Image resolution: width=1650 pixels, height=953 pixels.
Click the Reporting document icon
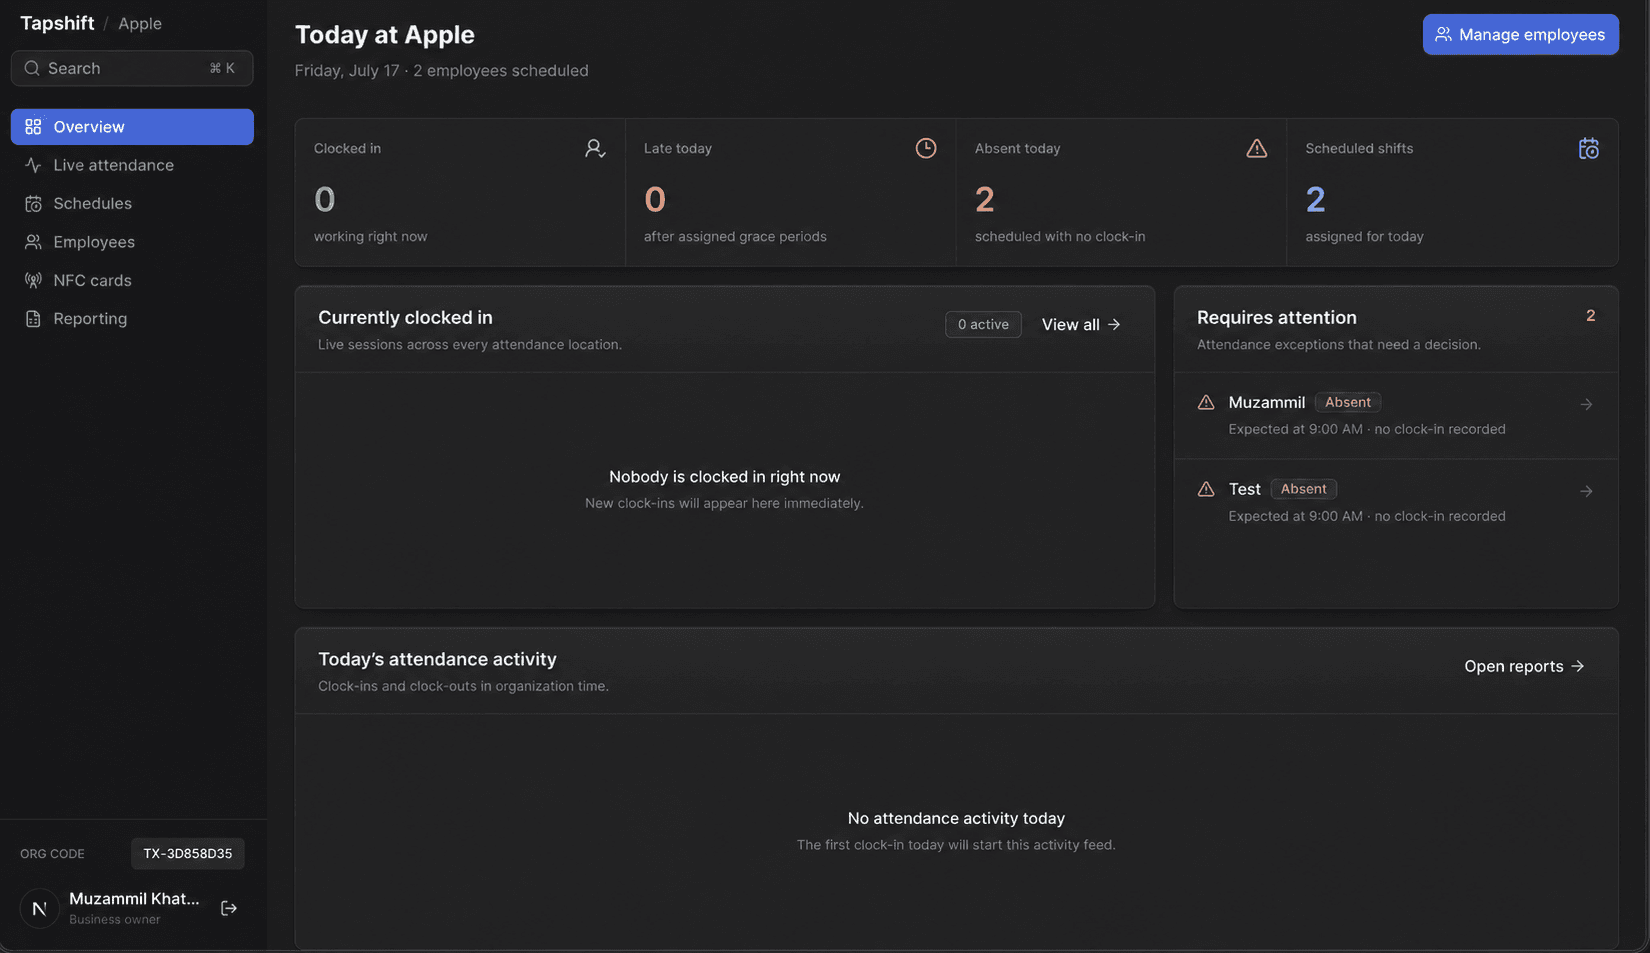[x=33, y=318]
